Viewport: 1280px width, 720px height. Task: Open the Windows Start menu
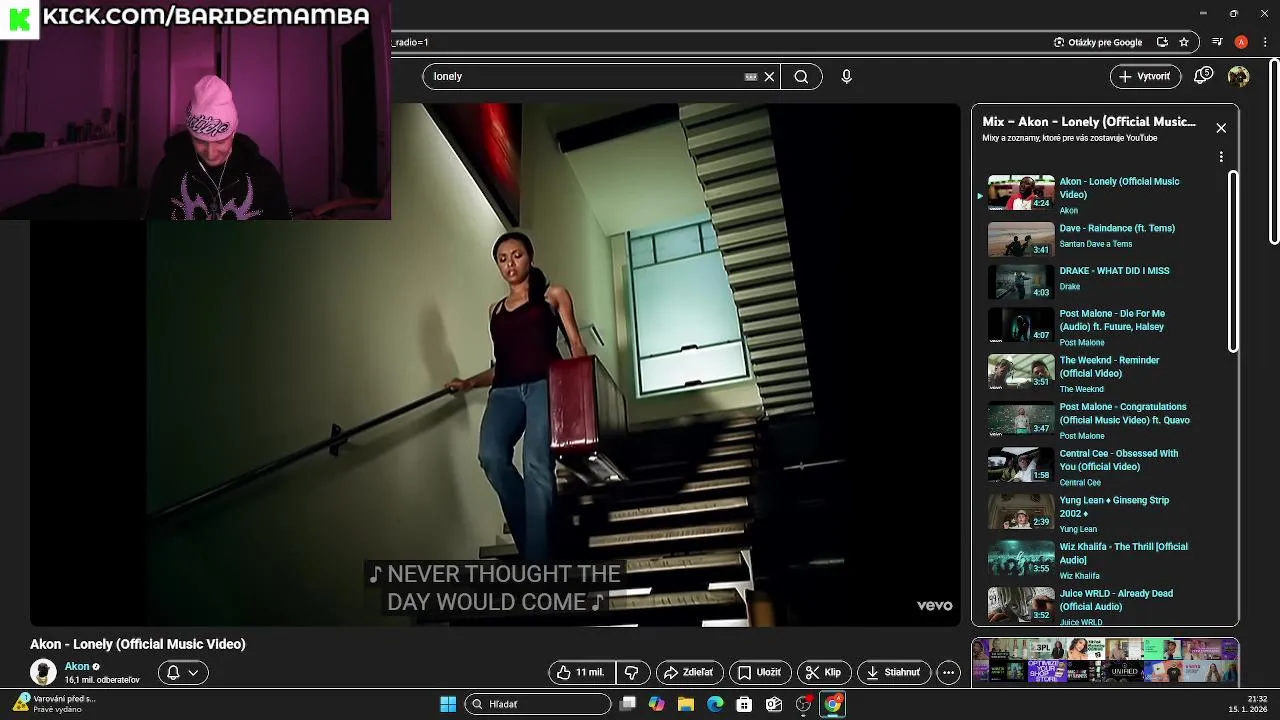point(448,704)
